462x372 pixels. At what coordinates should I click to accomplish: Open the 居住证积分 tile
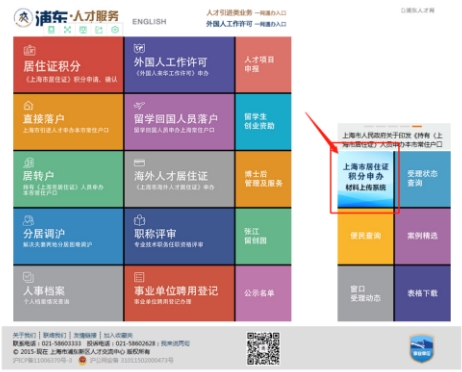[x=68, y=65]
